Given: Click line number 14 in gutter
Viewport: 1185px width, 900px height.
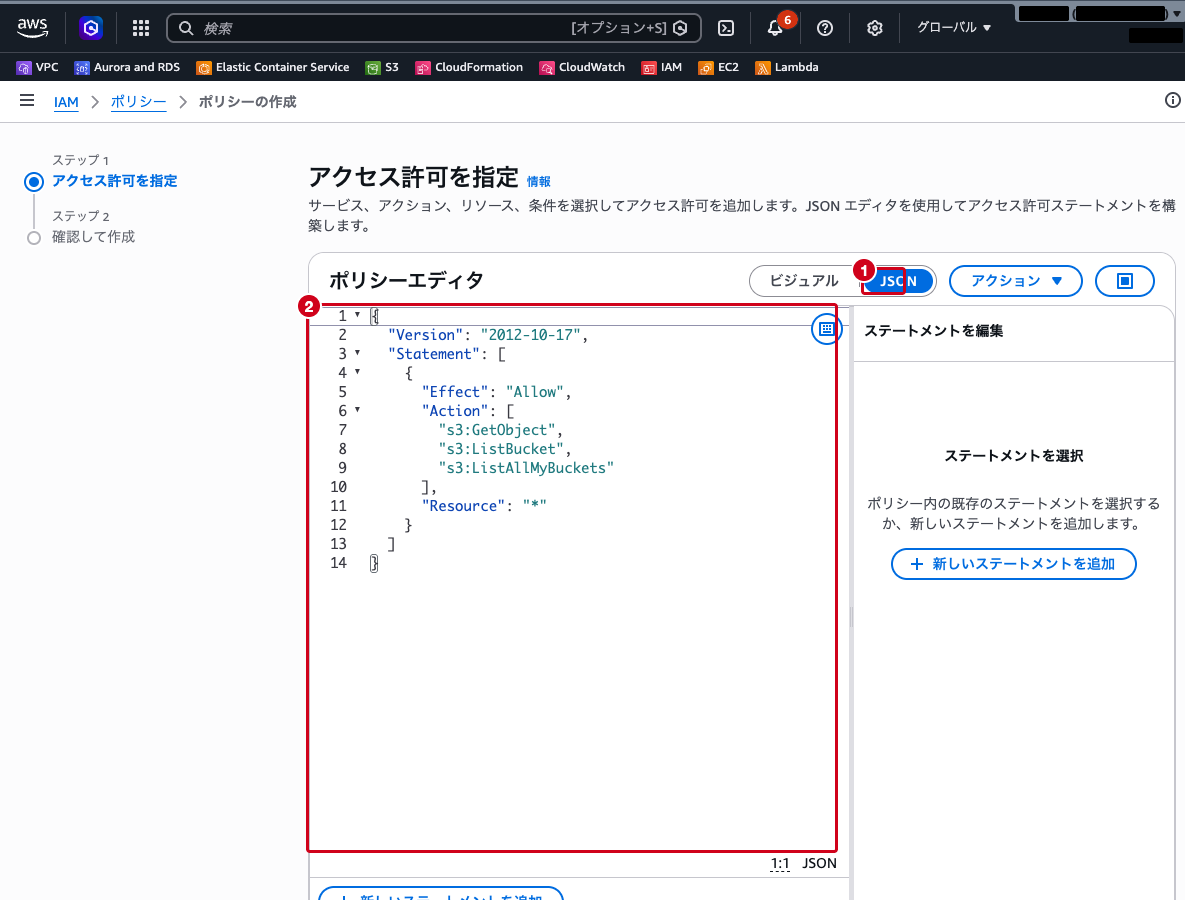Looking at the screenshot, I should click(339, 563).
